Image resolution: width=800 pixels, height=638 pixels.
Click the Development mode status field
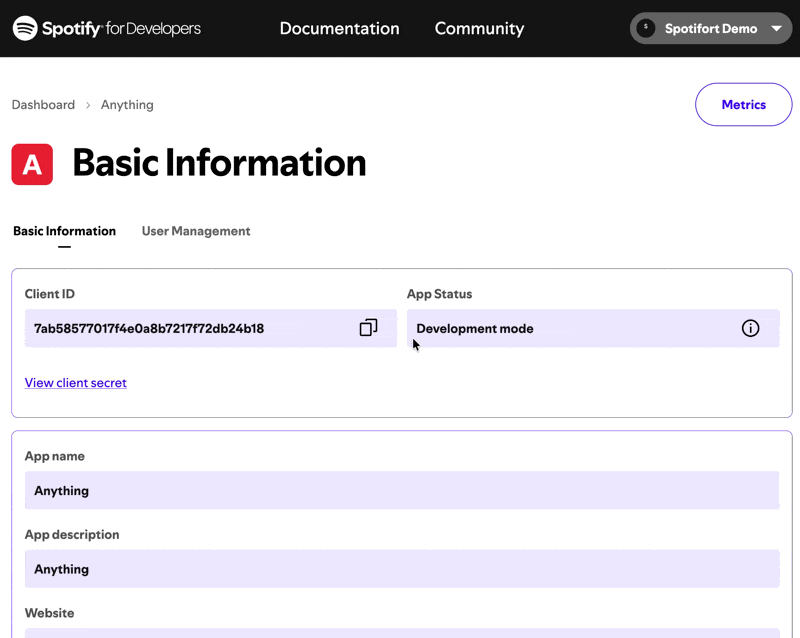pyautogui.click(x=550, y=327)
